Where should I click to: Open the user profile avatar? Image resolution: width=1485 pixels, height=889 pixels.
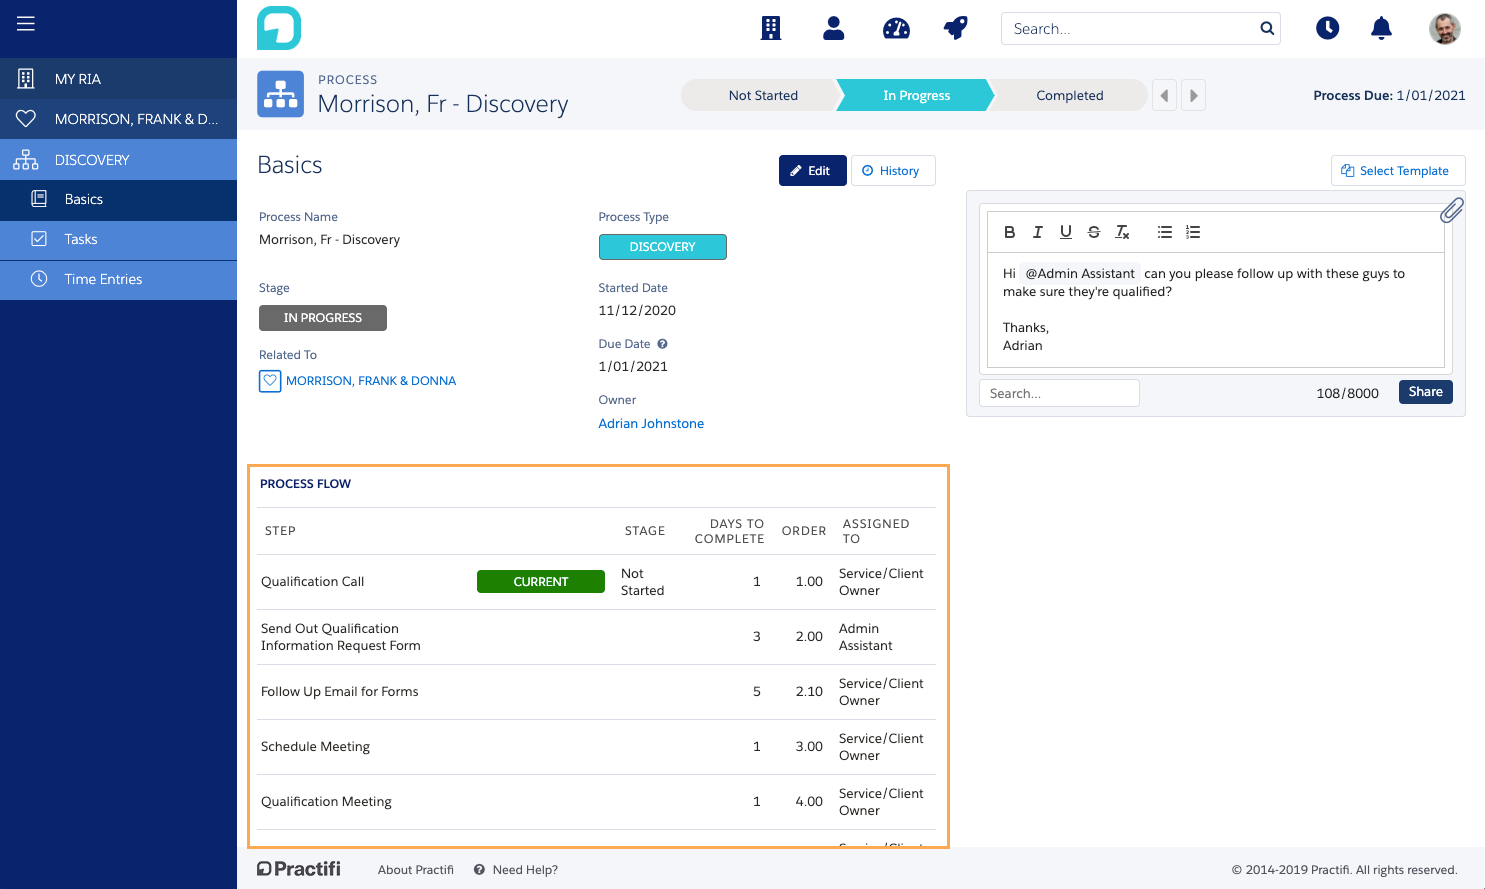[x=1444, y=28]
